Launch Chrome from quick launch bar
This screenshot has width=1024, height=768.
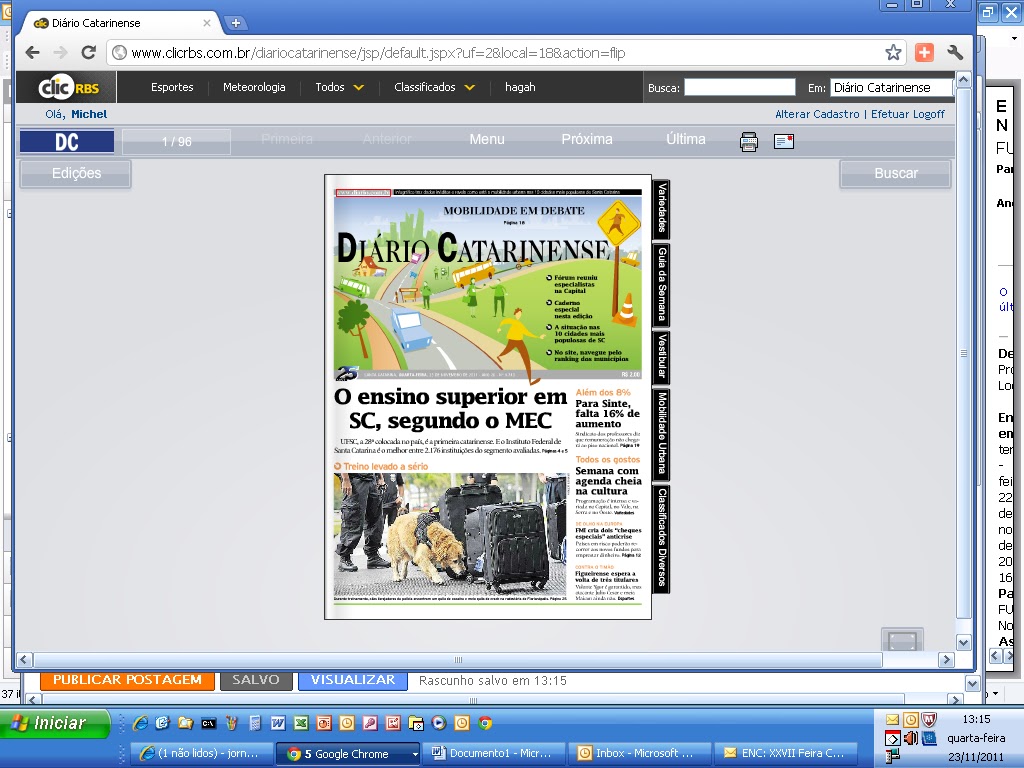point(485,723)
